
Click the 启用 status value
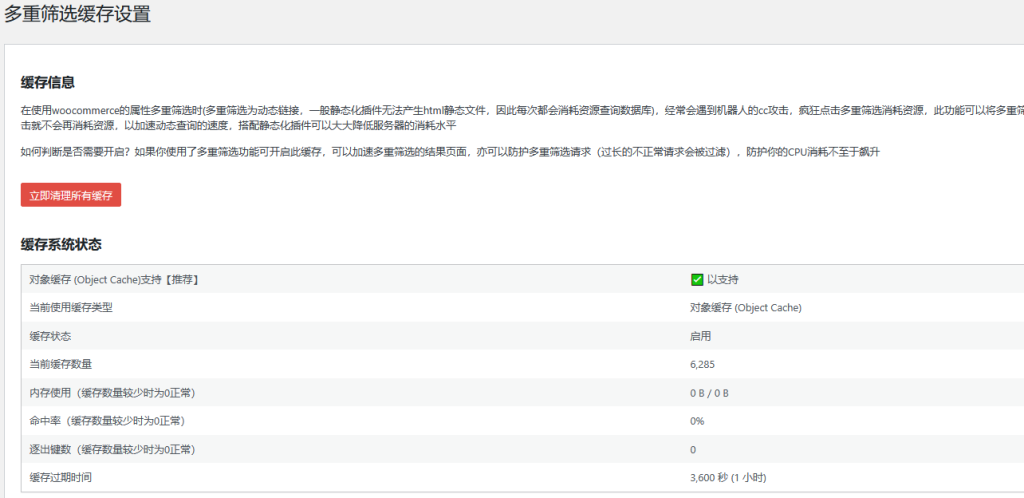tap(701, 336)
